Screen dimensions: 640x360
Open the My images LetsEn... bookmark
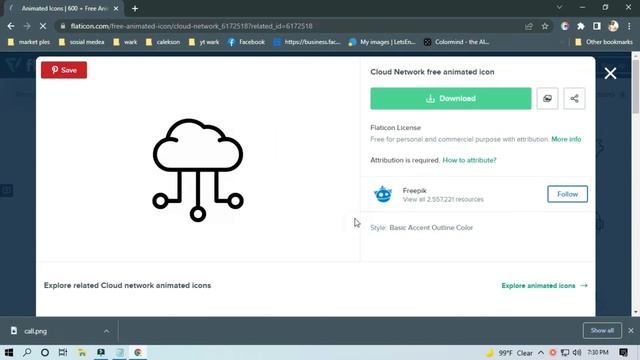click(382, 42)
